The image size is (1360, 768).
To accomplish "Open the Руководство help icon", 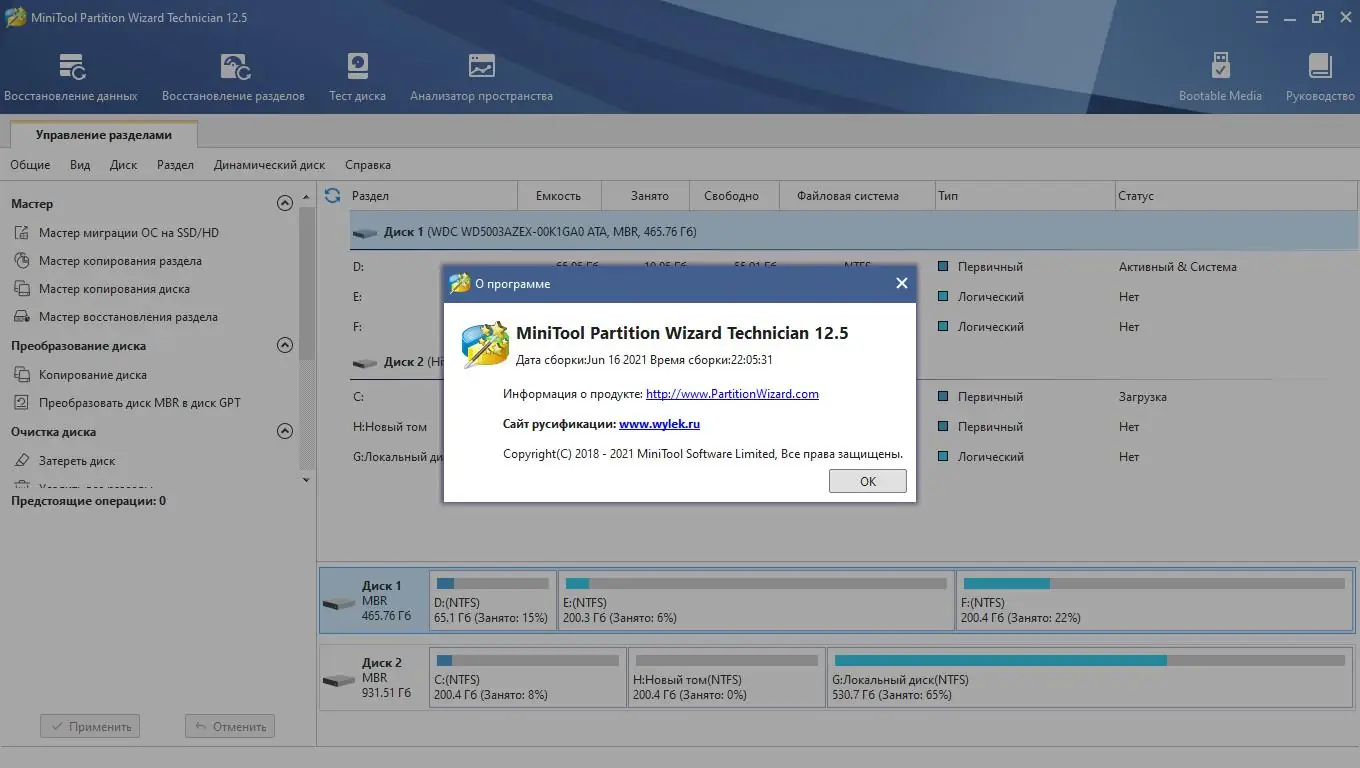I will tap(1320, 75).
